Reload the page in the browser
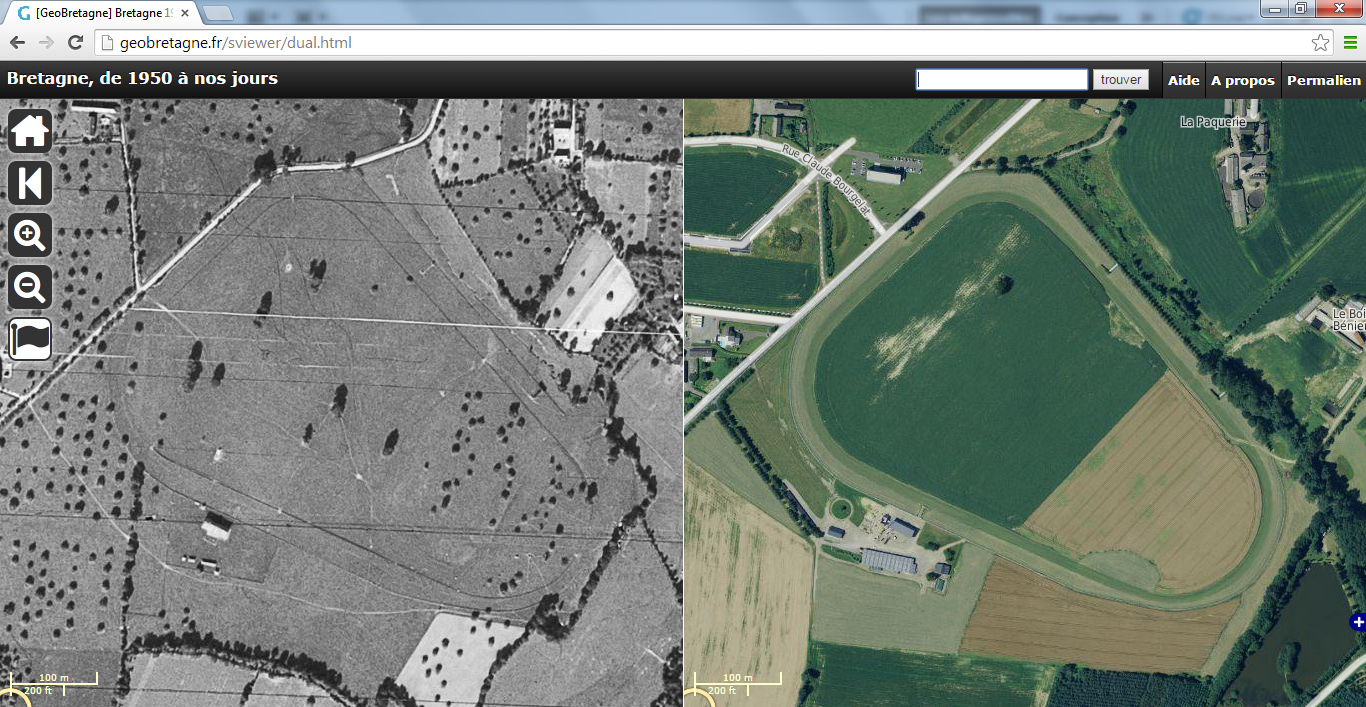The width and height of the screenshot is (1366, 707). (x=75, y=43)
